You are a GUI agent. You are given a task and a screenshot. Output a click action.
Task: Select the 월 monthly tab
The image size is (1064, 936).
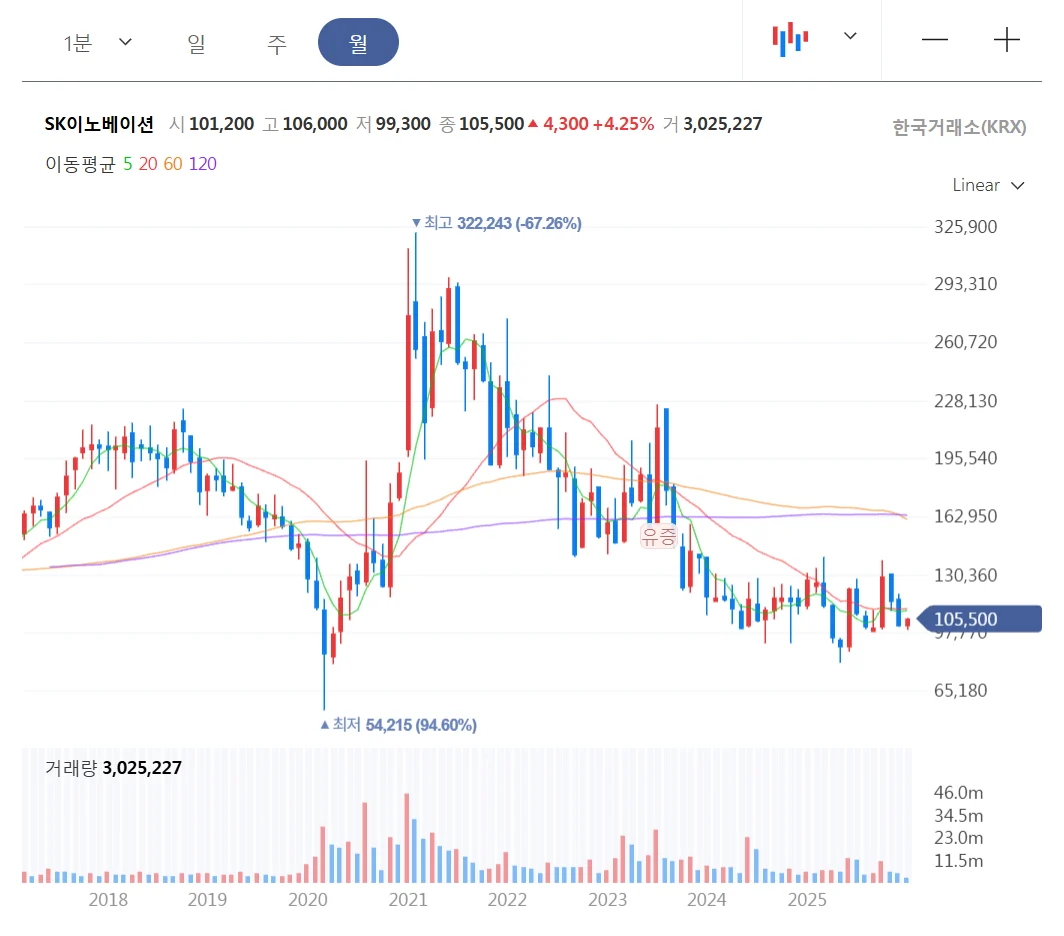pyautogui.click(x=358, y=43)
